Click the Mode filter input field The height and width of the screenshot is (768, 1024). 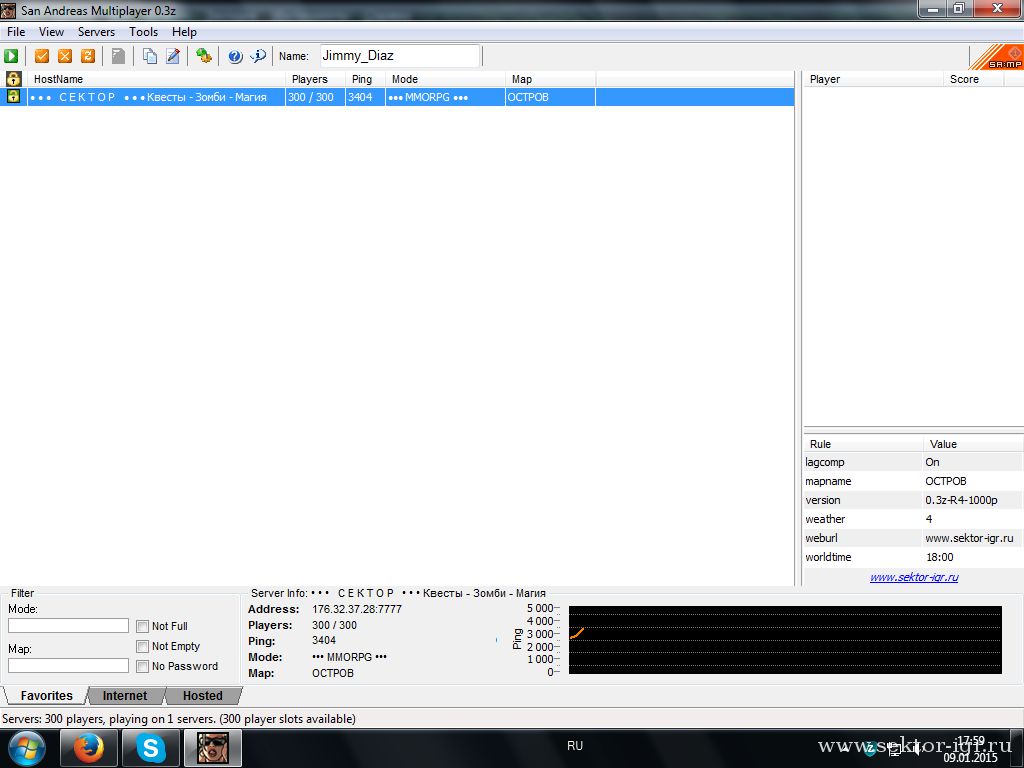[69, 626]
